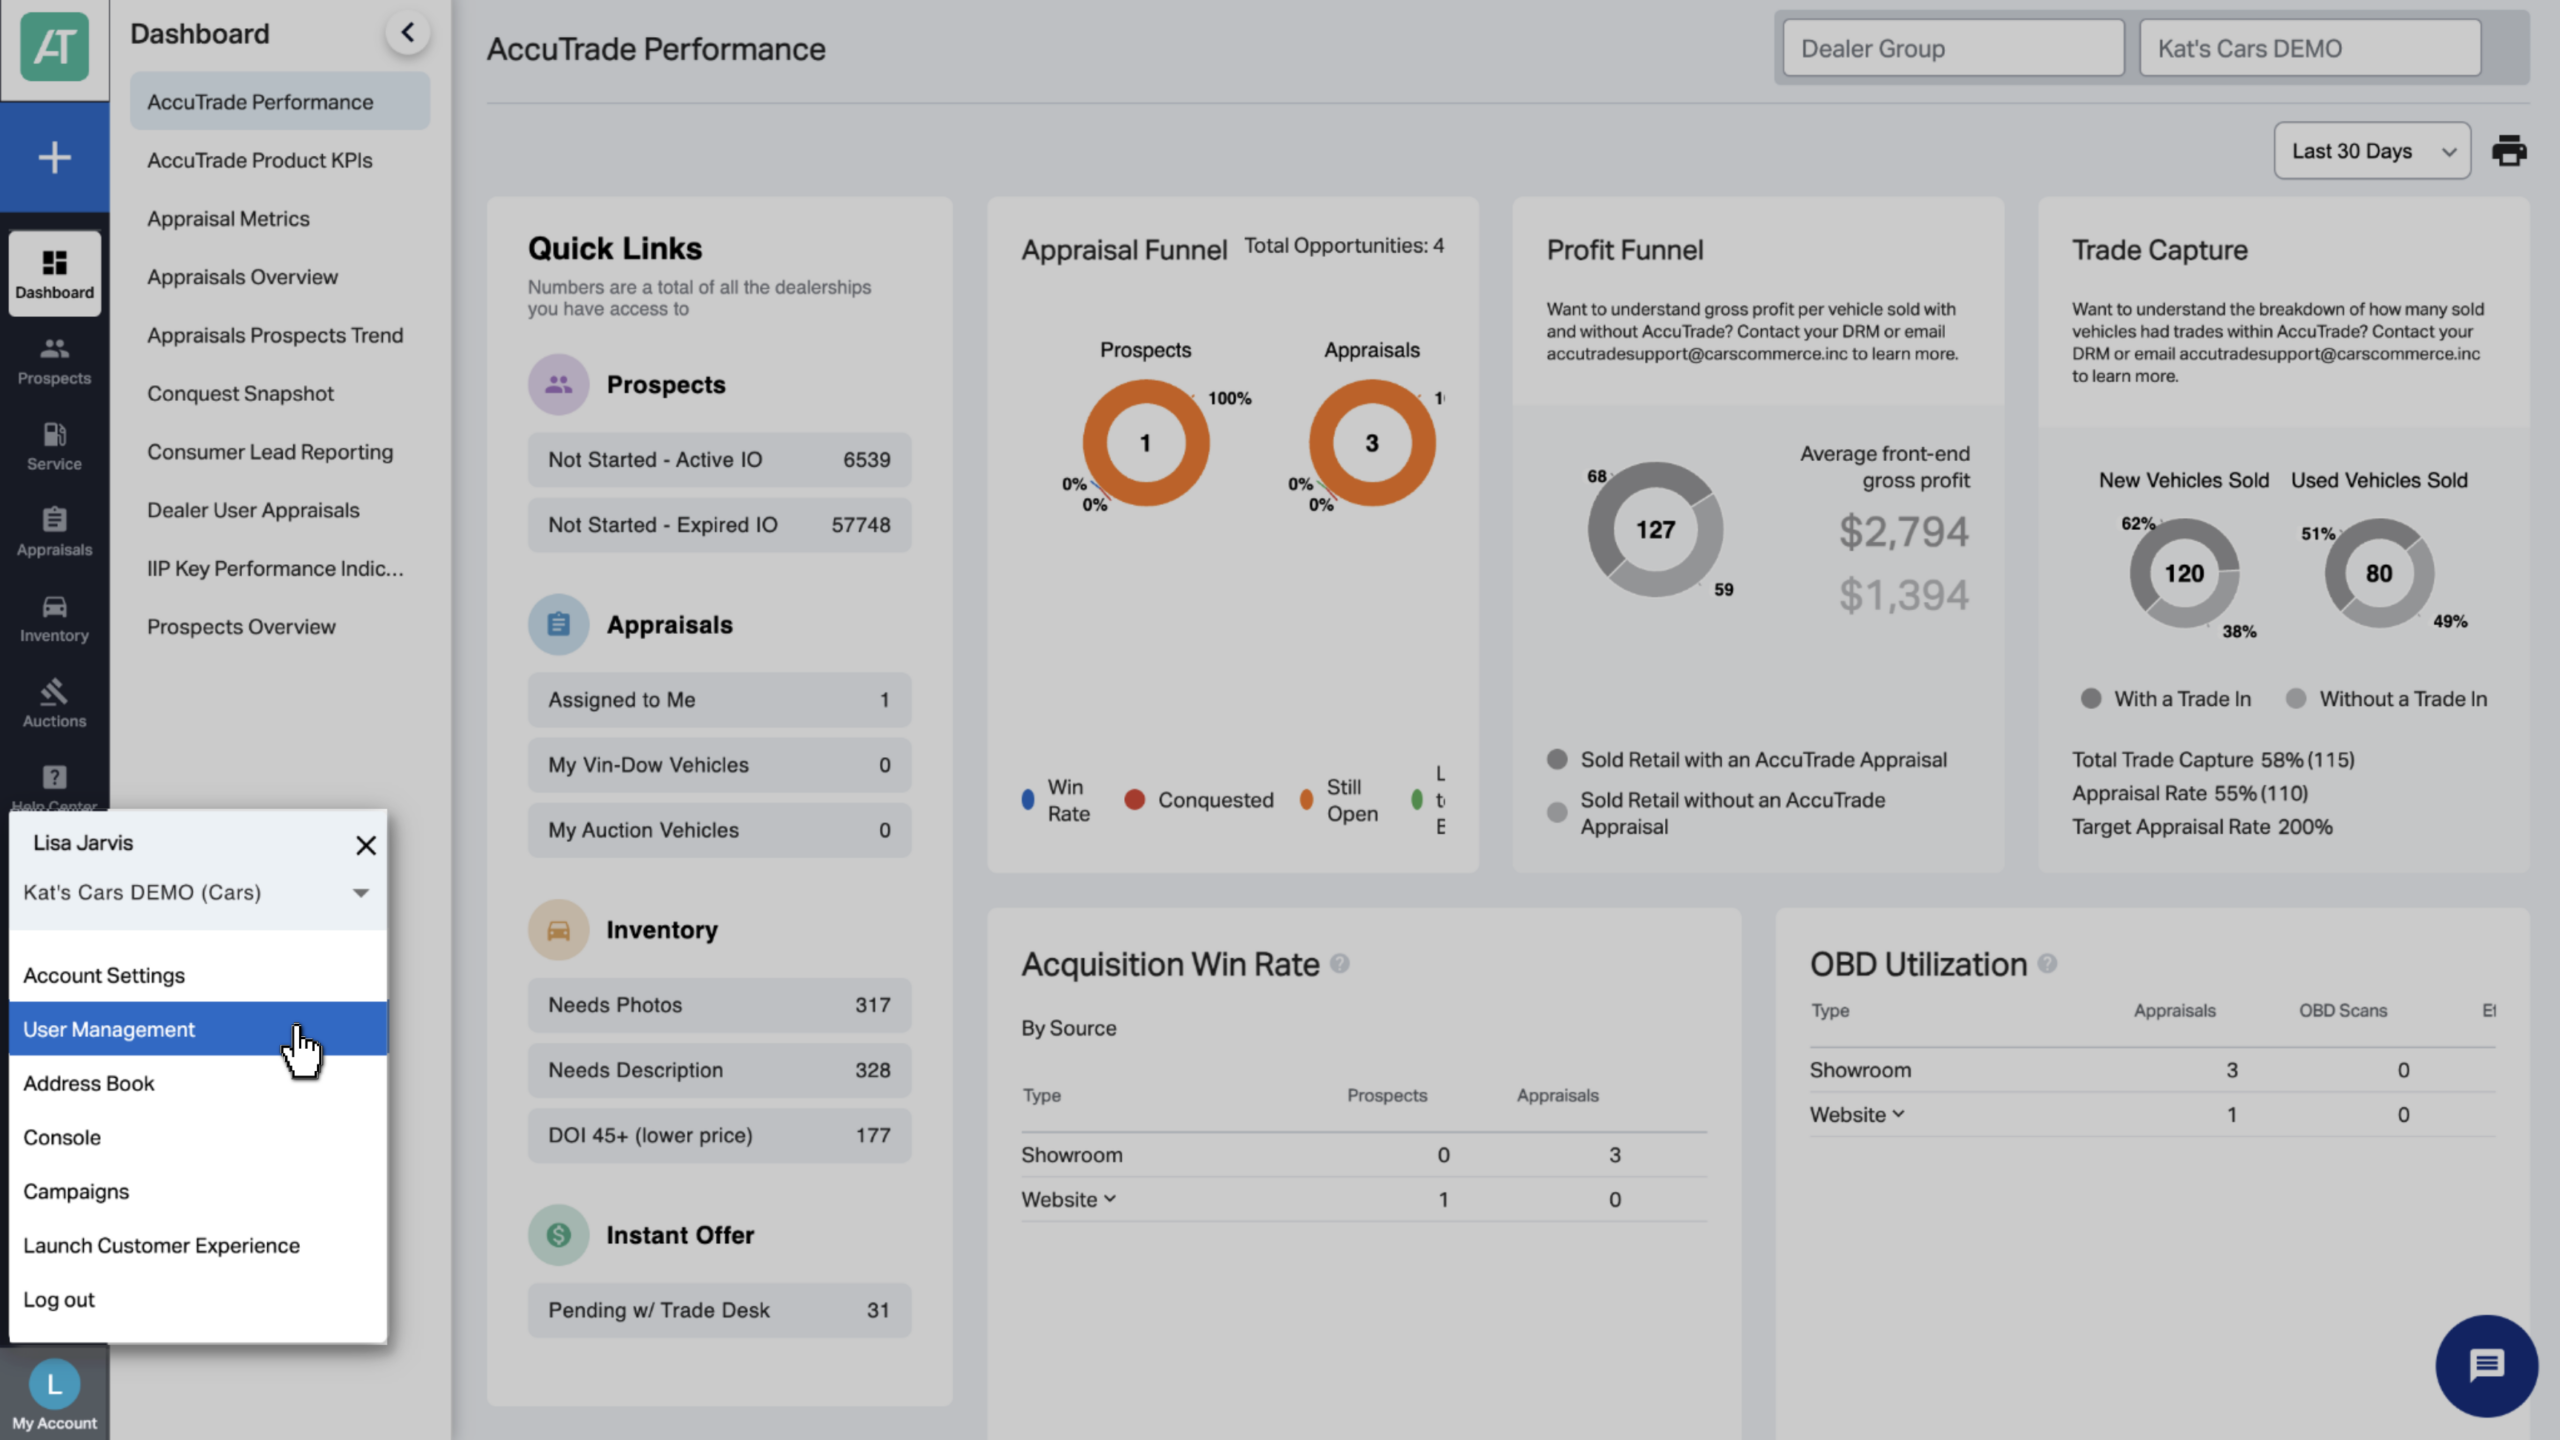Open the Service sidebar icon

click(x=55, y=447)
